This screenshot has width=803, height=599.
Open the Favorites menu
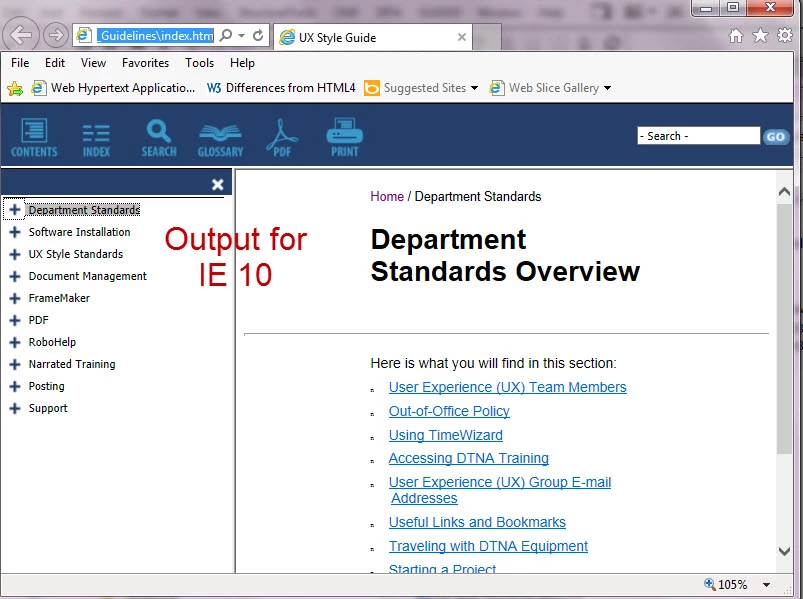coord(145,63)
